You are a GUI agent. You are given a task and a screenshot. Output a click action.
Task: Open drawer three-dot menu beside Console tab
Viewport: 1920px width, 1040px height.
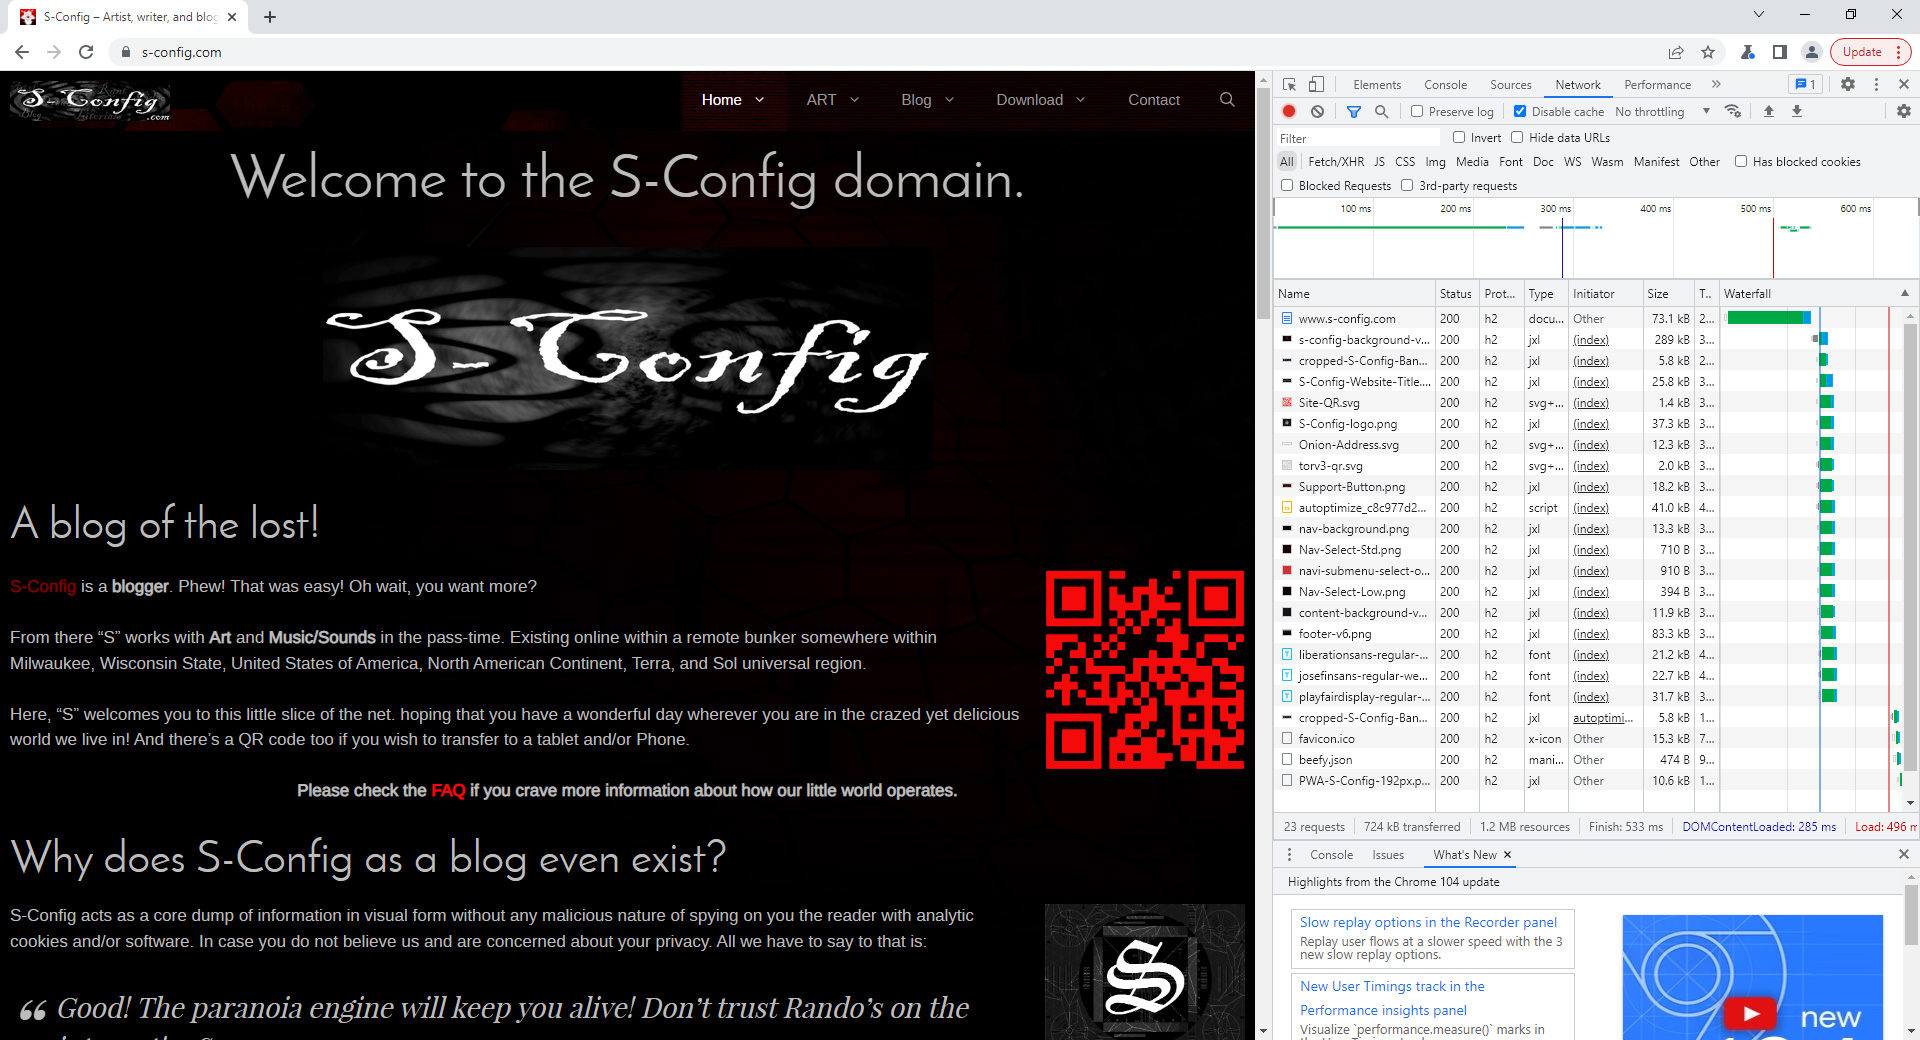1289,855
